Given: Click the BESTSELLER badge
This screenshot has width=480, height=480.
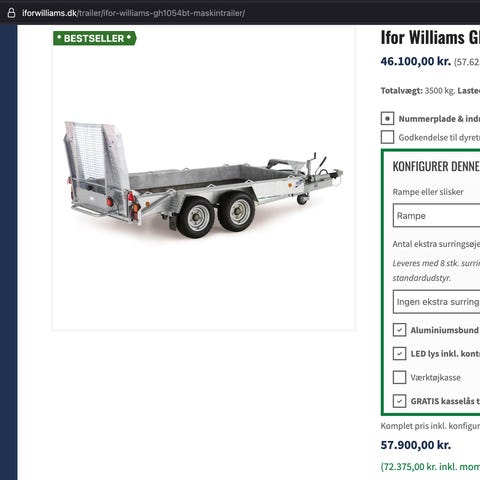Looking at the screenshot, I should 95,38.
